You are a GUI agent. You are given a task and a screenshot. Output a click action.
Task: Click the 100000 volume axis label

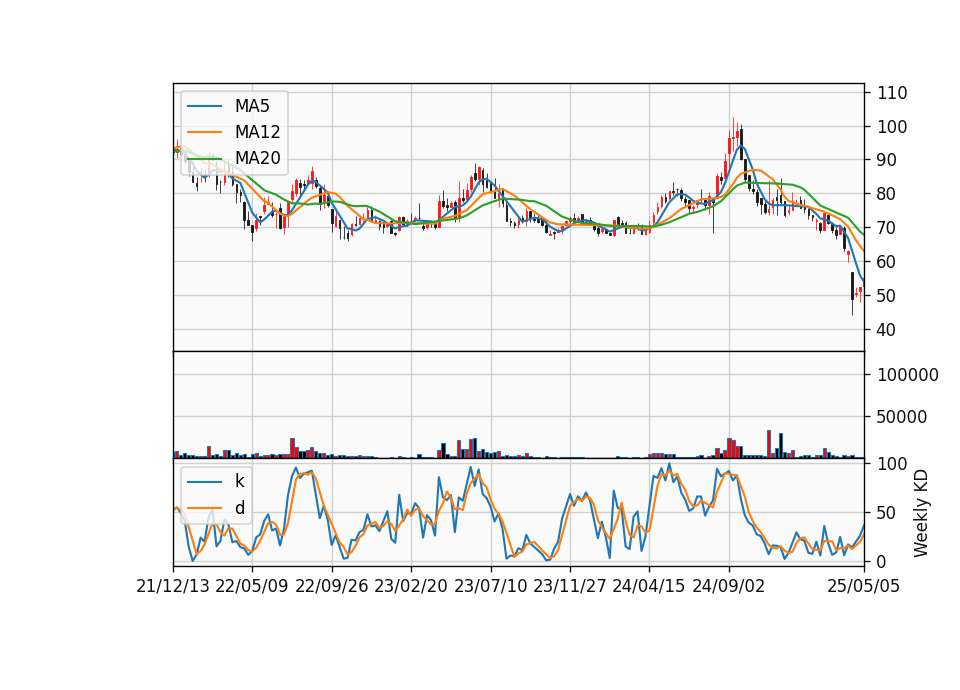[907, 375]
